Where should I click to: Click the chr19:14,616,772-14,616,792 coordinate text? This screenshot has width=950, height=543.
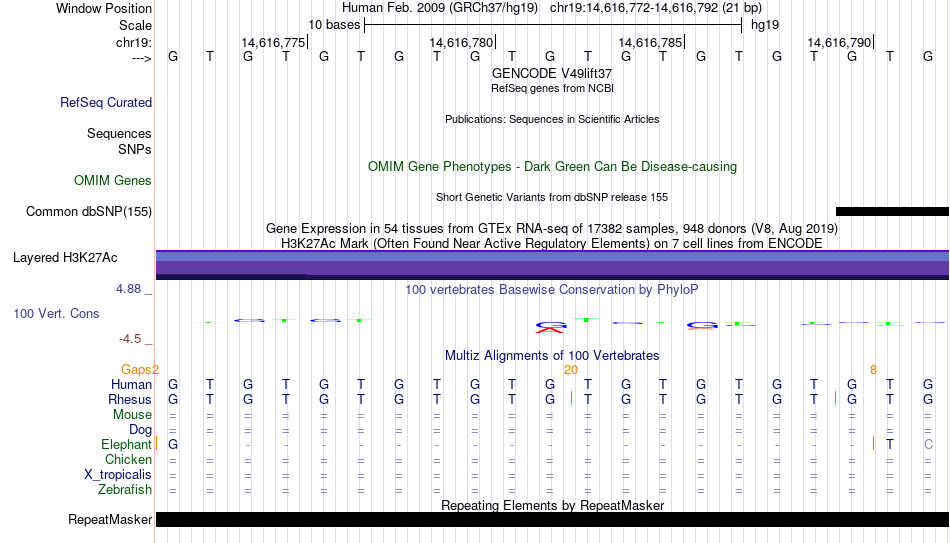656,8
